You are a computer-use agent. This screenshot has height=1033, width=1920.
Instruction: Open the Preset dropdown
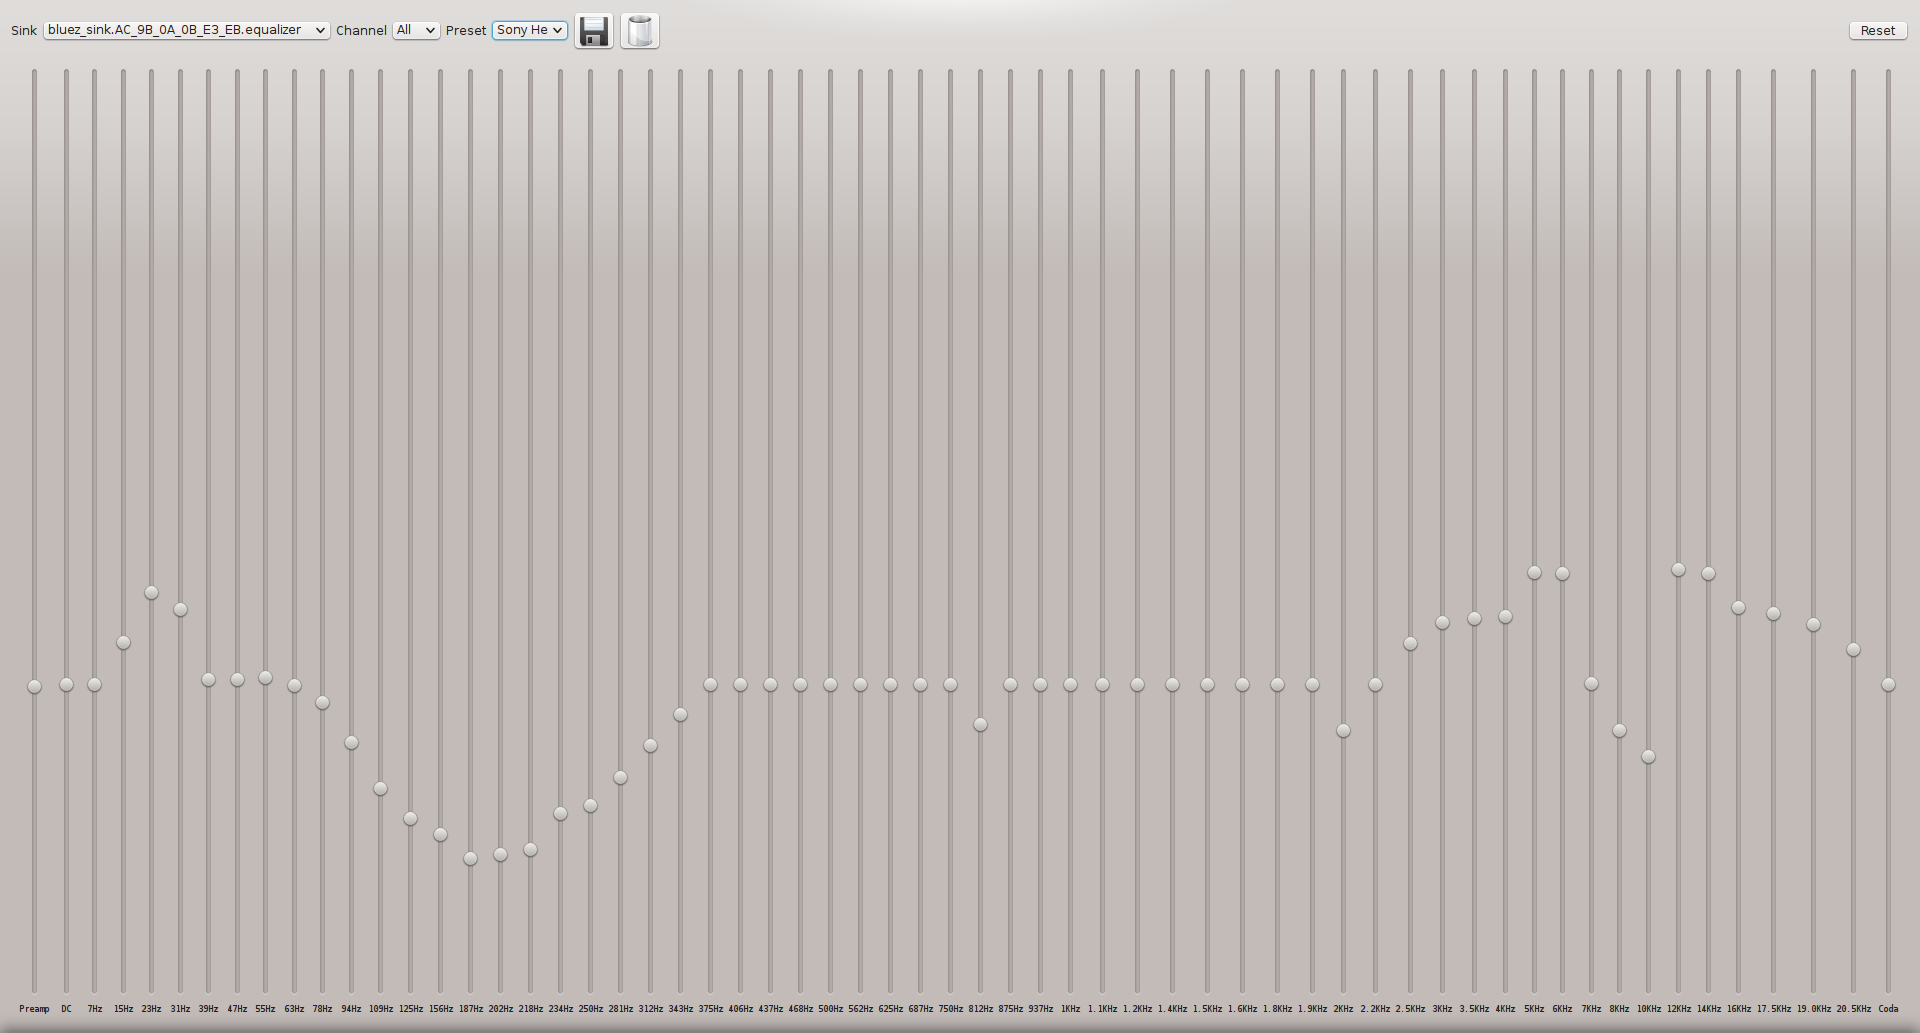pyautogui.click(x=529, y=30)
